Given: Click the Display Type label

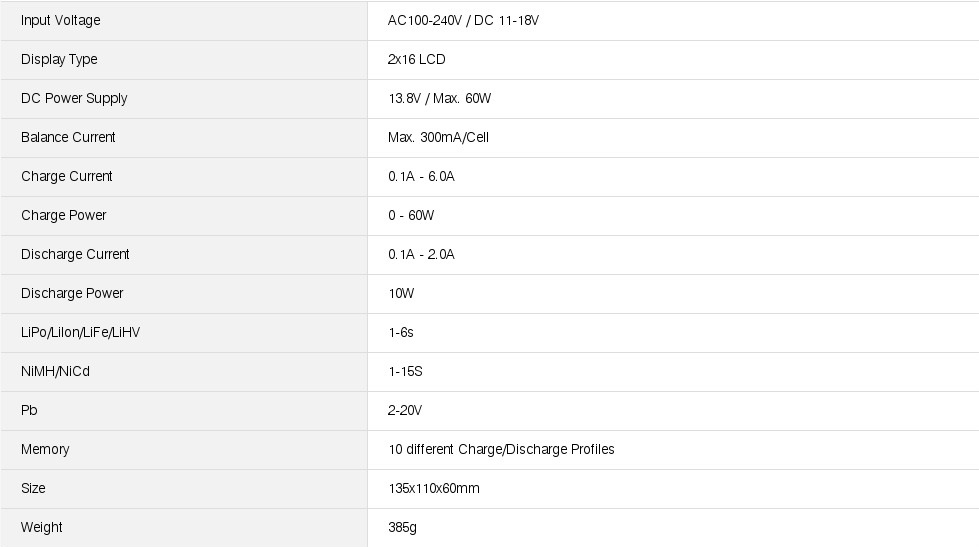Looking at the screenshot, I should click(x=59, y=59).
